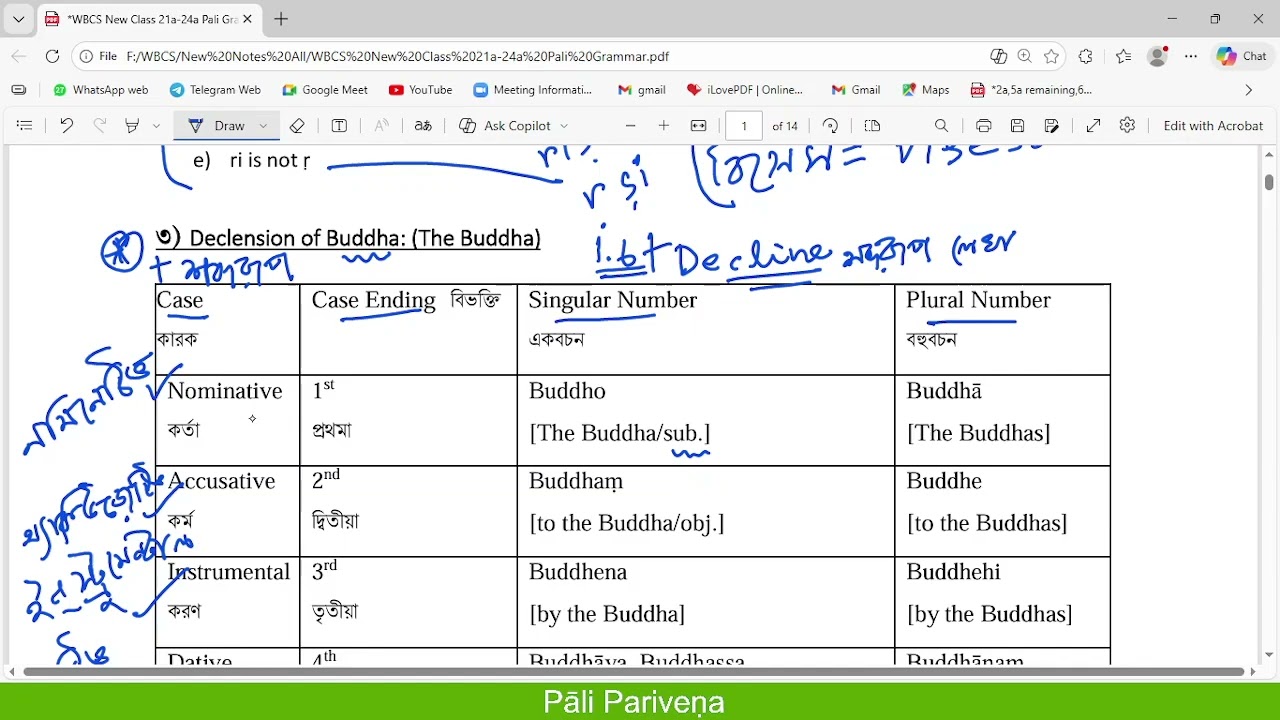Screen dimensions: 1280x720
Task: Open Telegram Web bookmark
Action: (215, 90)
